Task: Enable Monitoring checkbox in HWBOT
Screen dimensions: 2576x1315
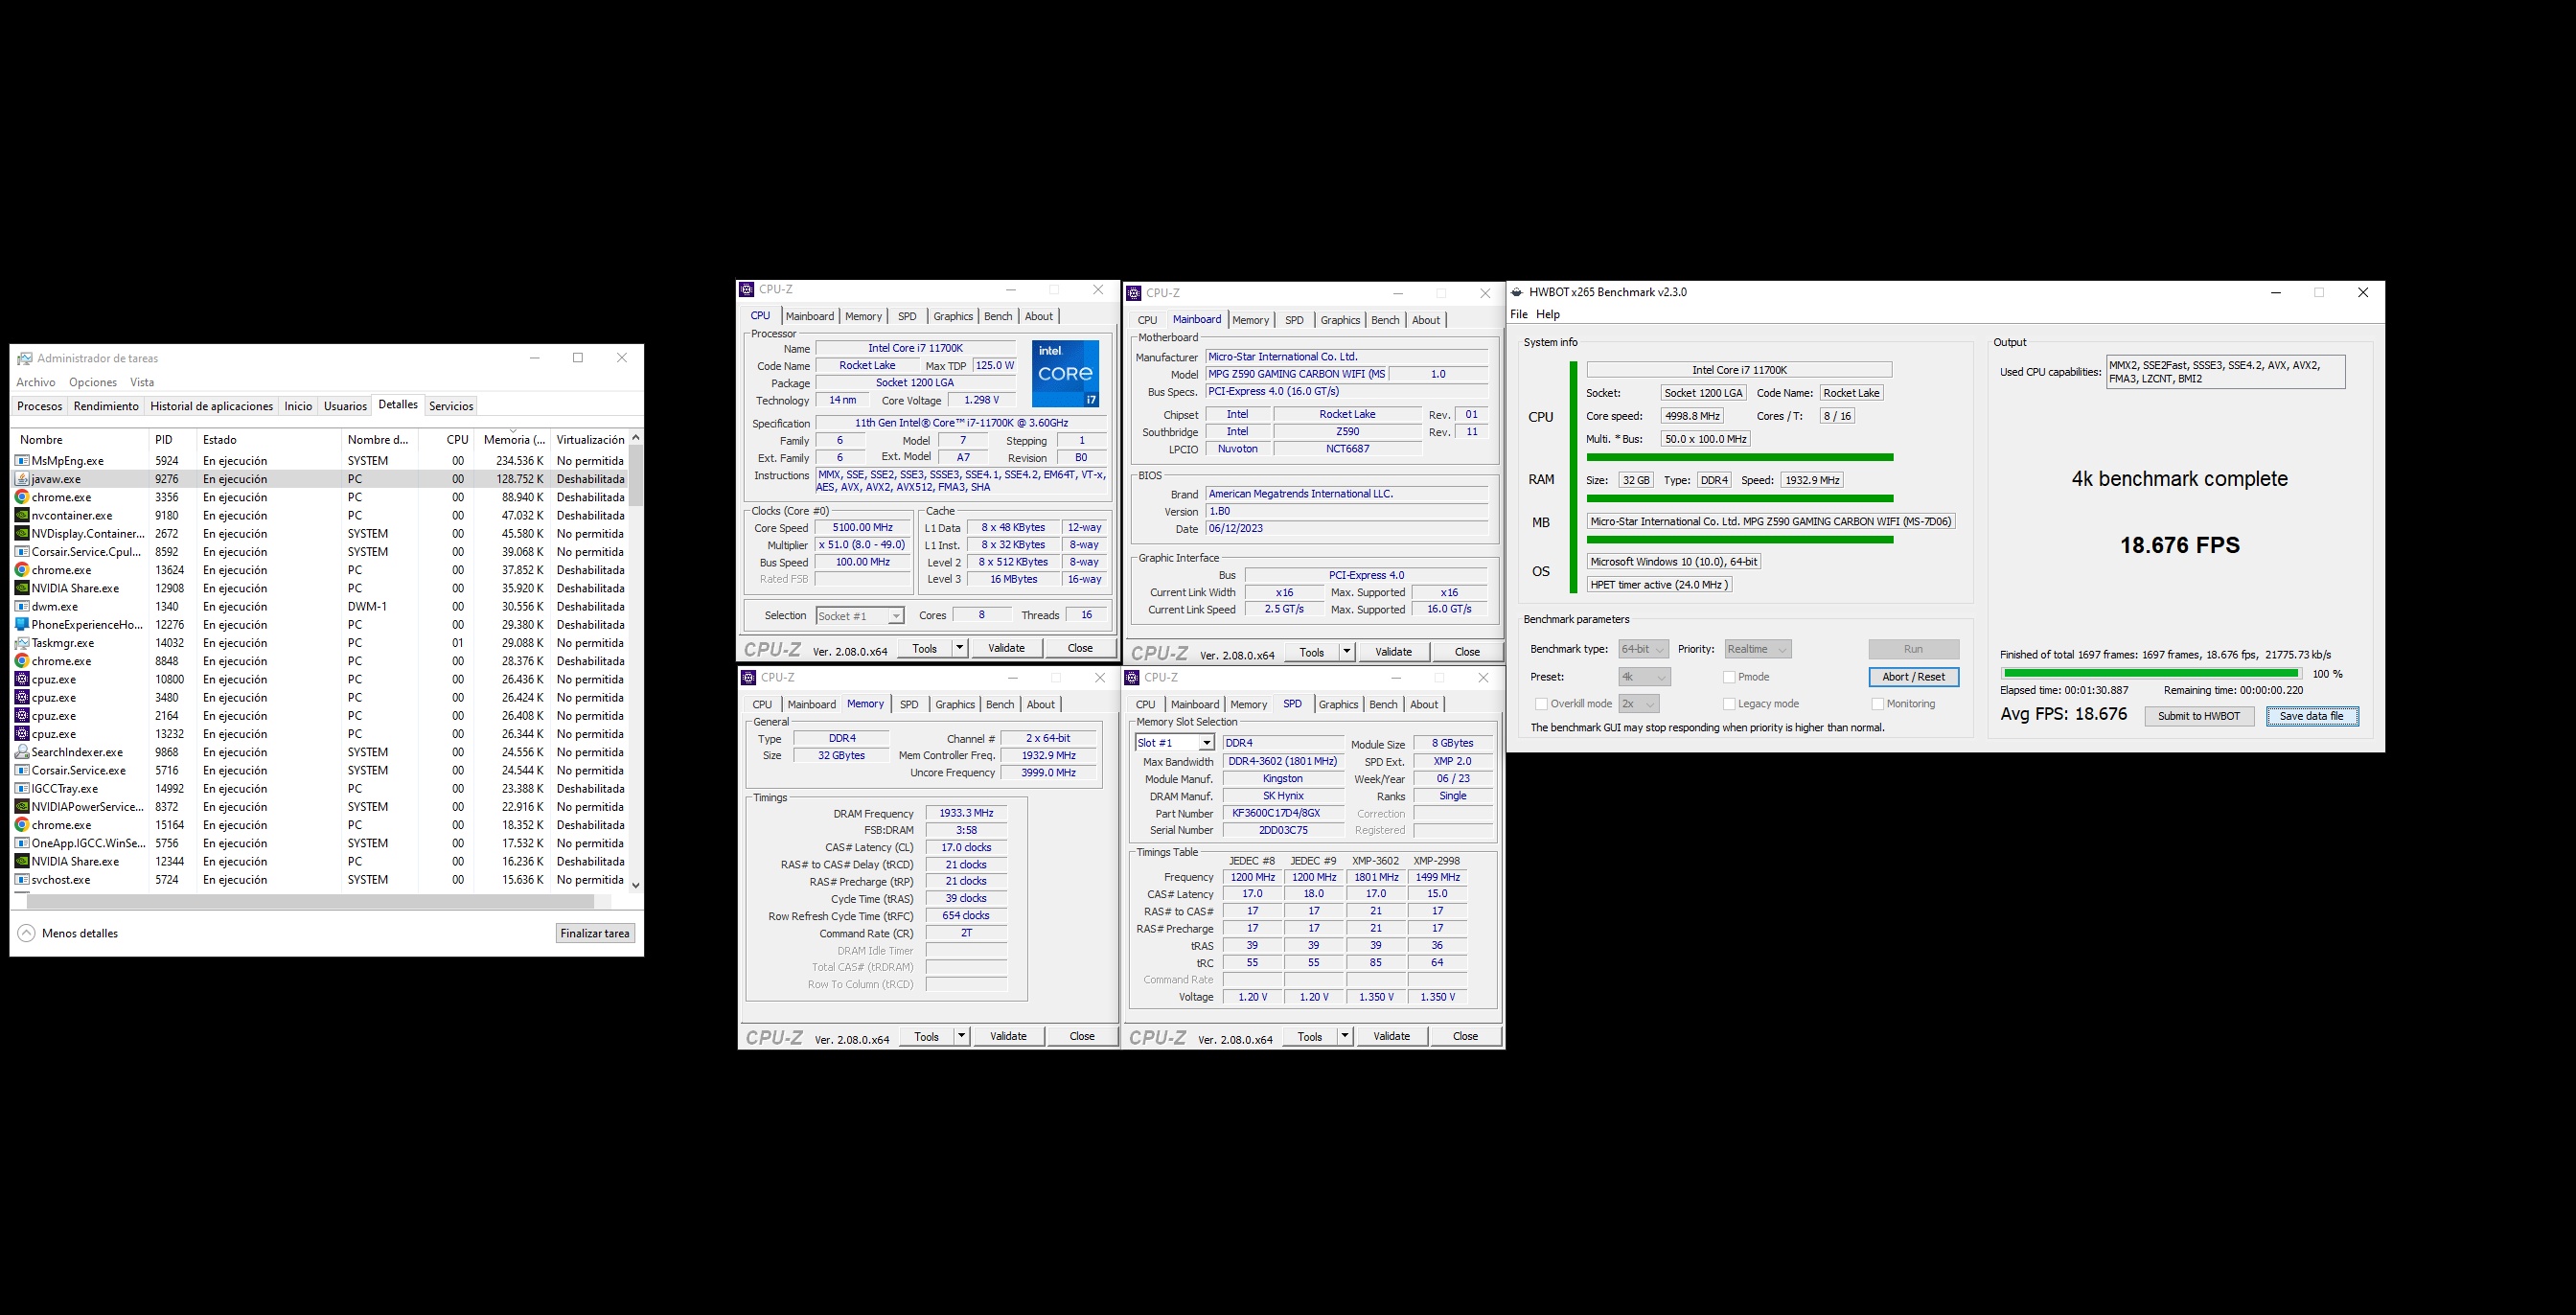Action: click(1877, 704)
